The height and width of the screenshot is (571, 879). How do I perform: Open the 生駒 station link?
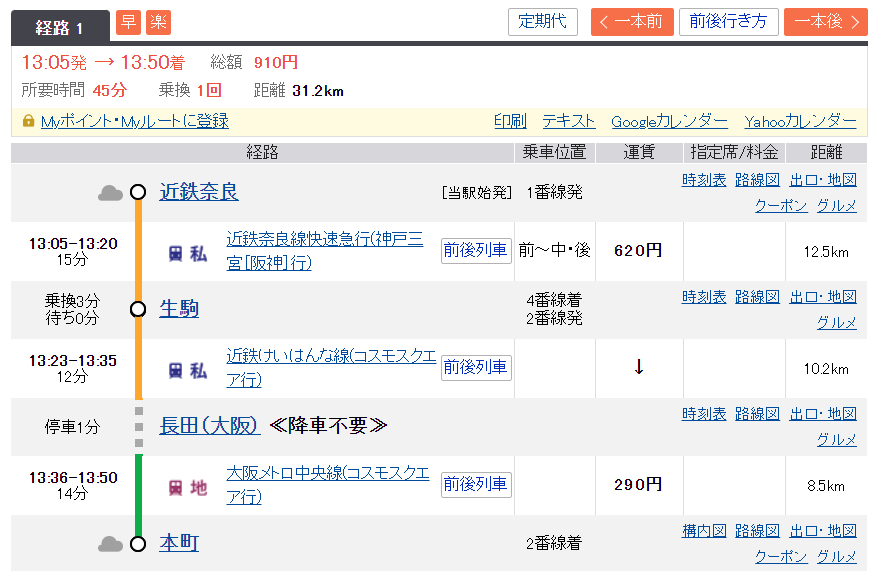click(179, 309)
